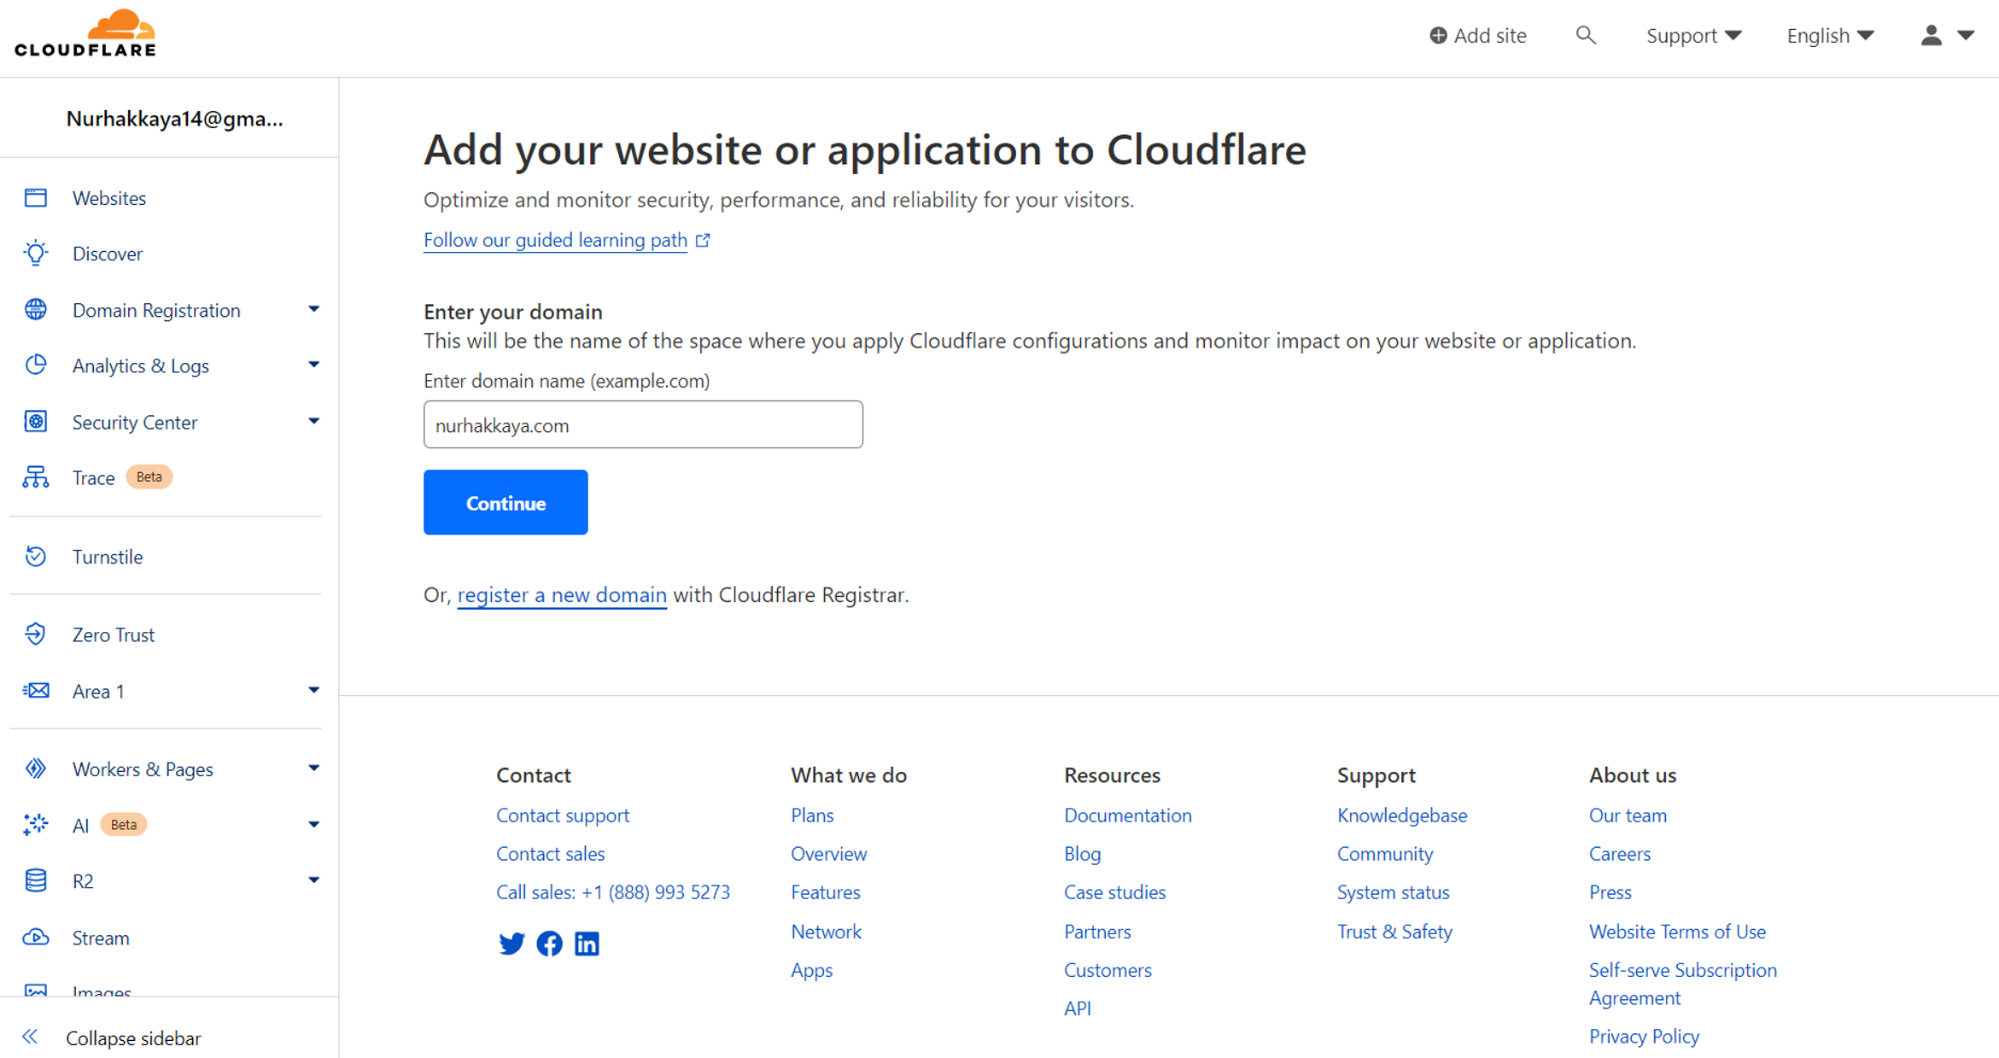The height and width of the screenshot is (1058, 1999).
Task: Click the Discover lightbulb icon
Action: click(x=36, y=254)
